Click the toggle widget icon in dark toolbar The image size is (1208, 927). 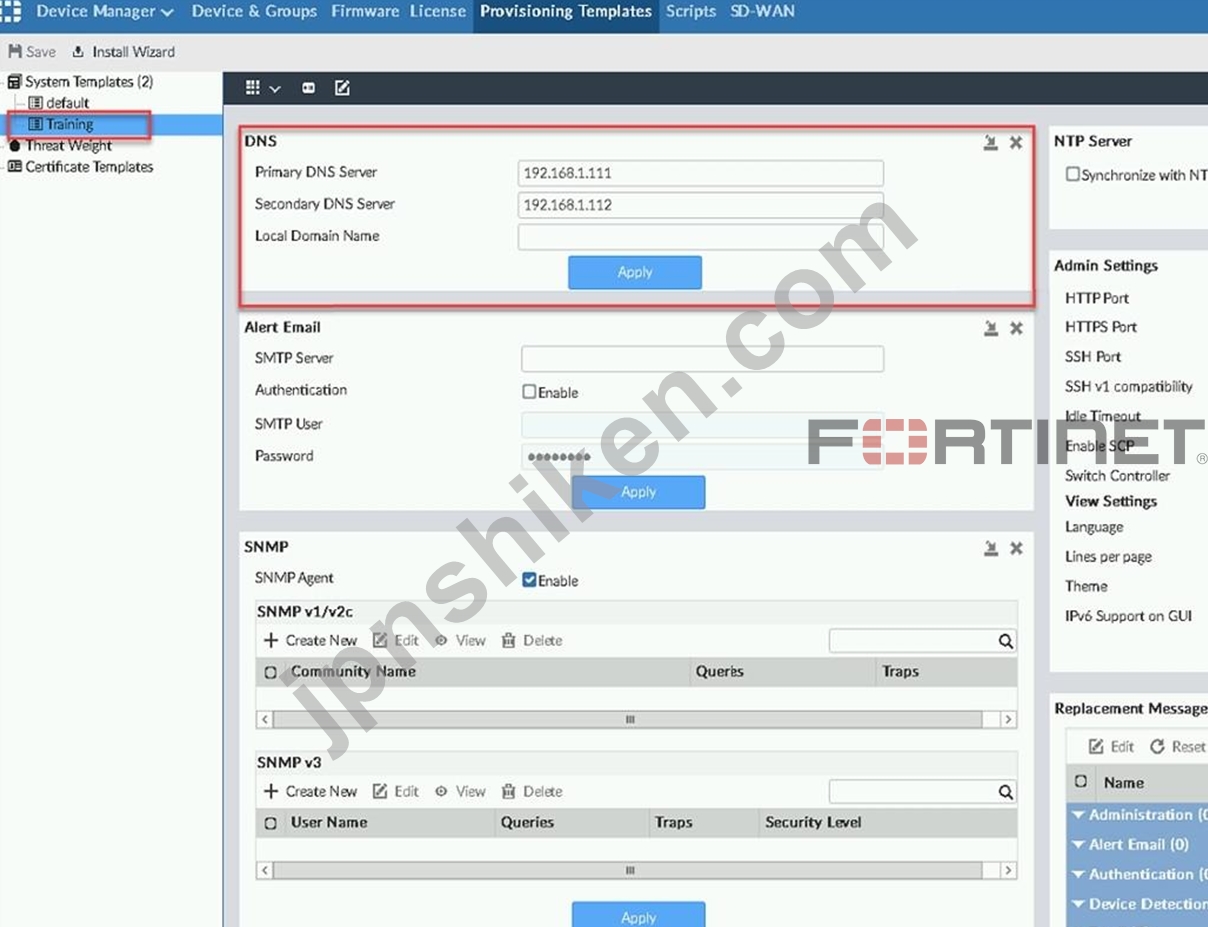pyautogui.click(x=309, y=88)
